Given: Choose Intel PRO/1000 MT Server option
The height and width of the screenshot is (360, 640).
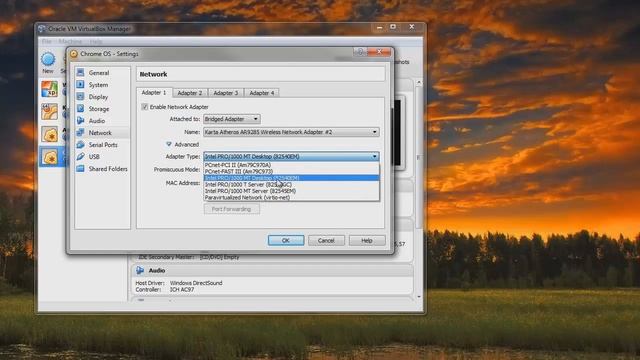Looking at the screenshot, I should tap(291, 191).
